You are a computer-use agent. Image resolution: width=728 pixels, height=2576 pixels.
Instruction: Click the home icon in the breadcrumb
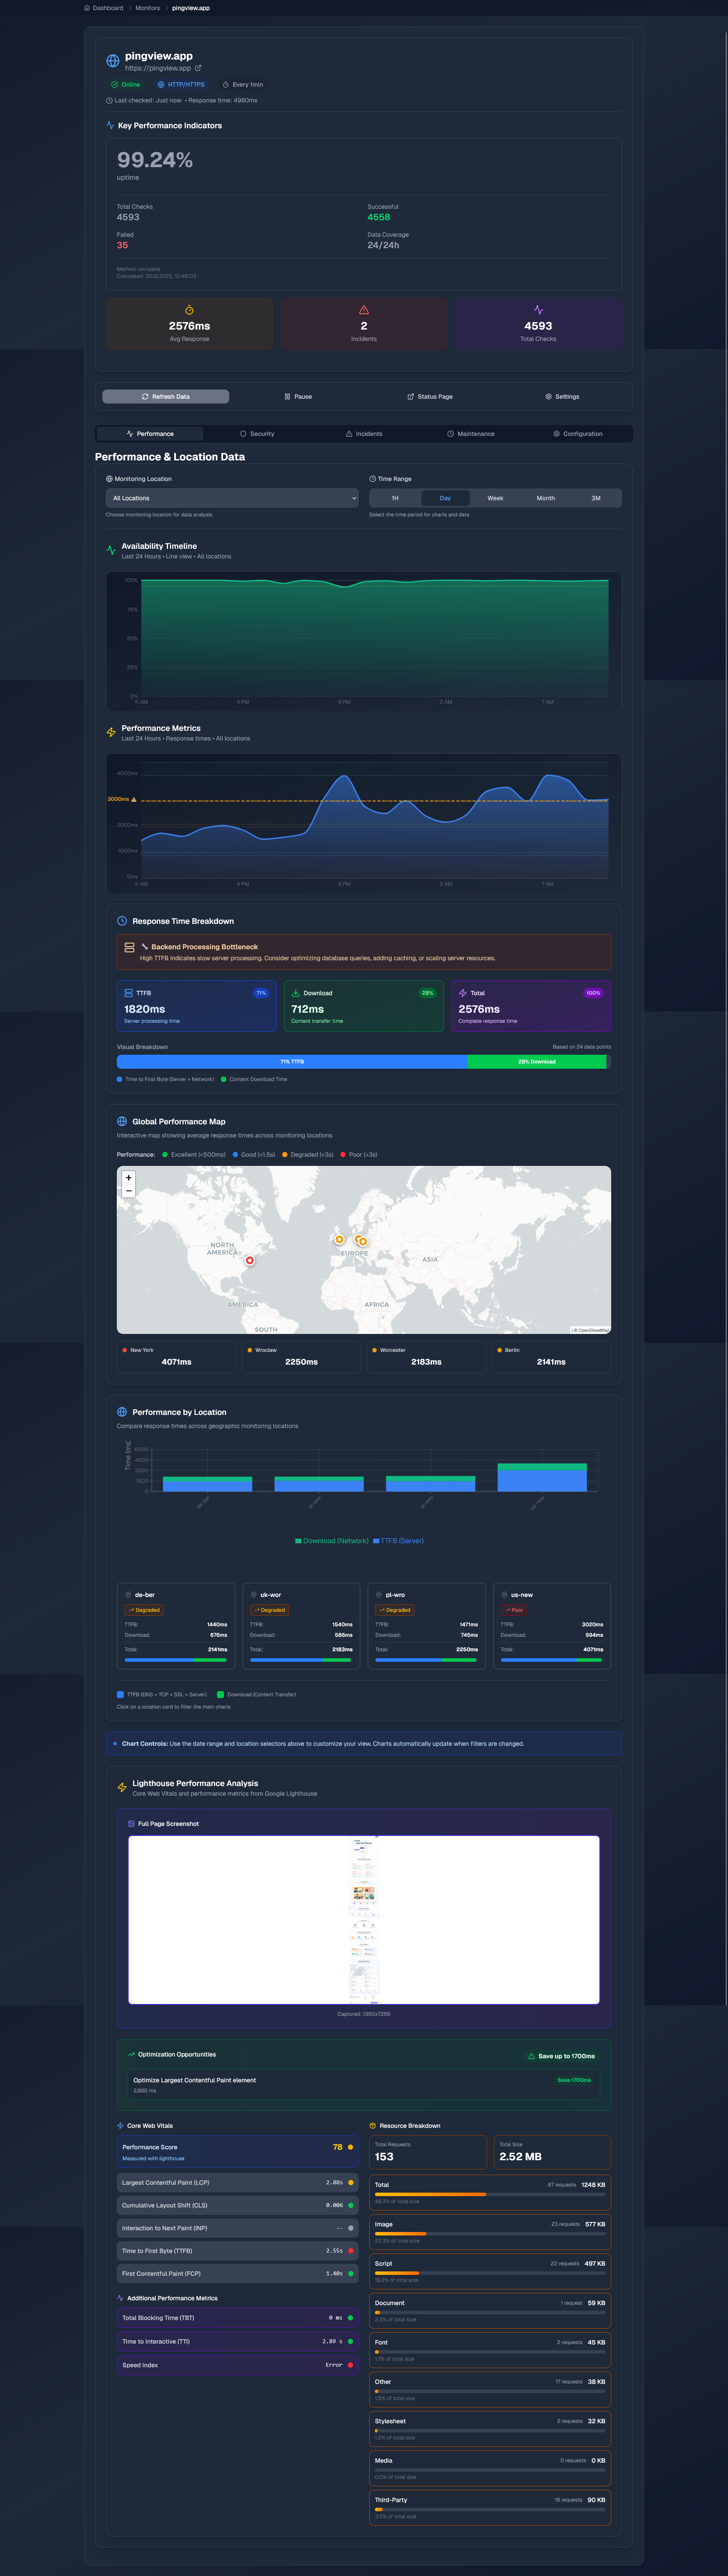click(87, 8)
